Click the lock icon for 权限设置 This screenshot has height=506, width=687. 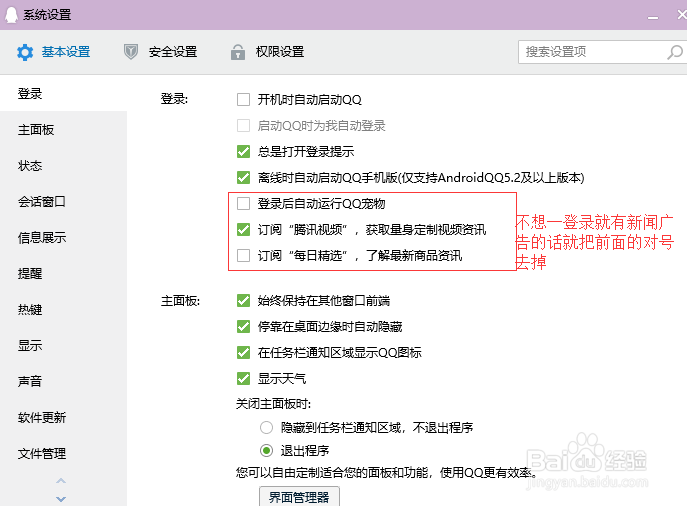[238, 52]
